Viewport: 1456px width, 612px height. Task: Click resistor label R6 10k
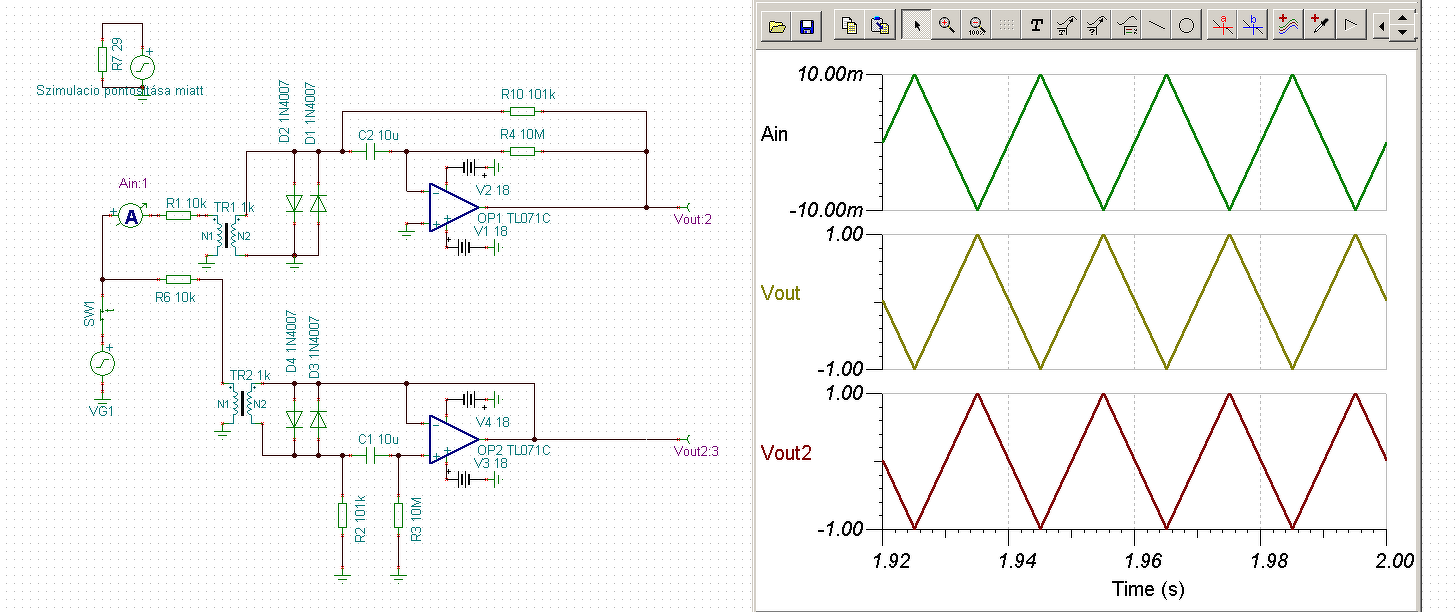177,297
